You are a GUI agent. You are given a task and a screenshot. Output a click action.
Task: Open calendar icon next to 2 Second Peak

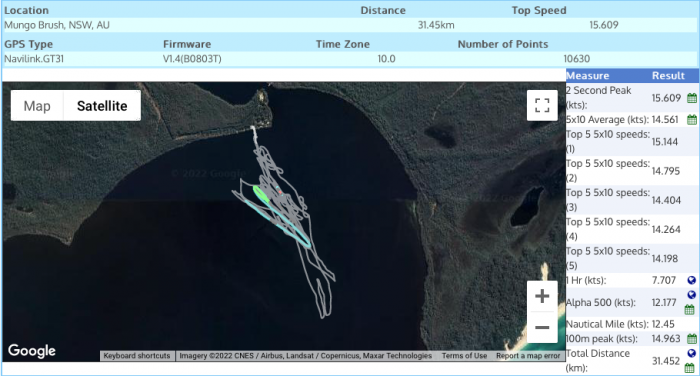(692, 98)
